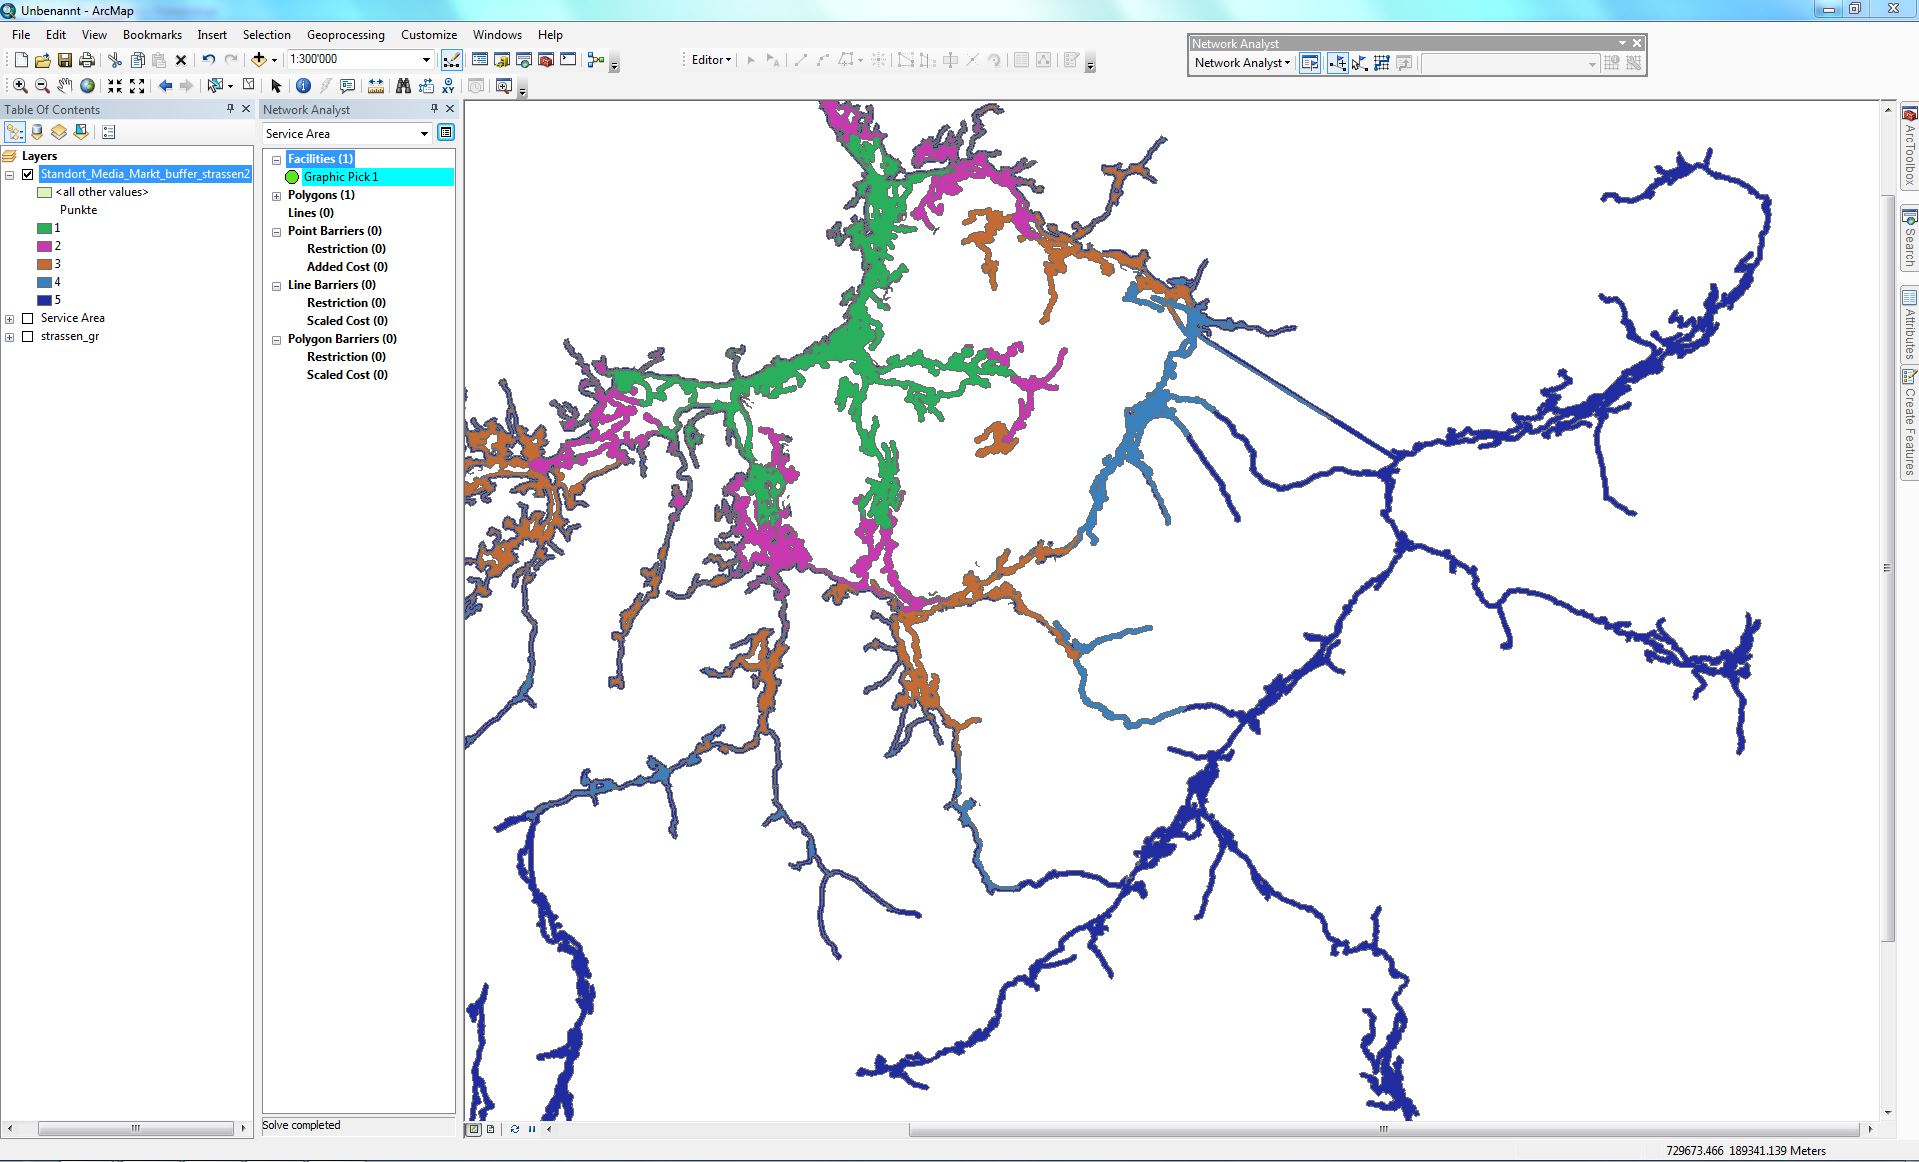
Task: Select the Create Network Location tool
Action: [x=1337, y=63]
